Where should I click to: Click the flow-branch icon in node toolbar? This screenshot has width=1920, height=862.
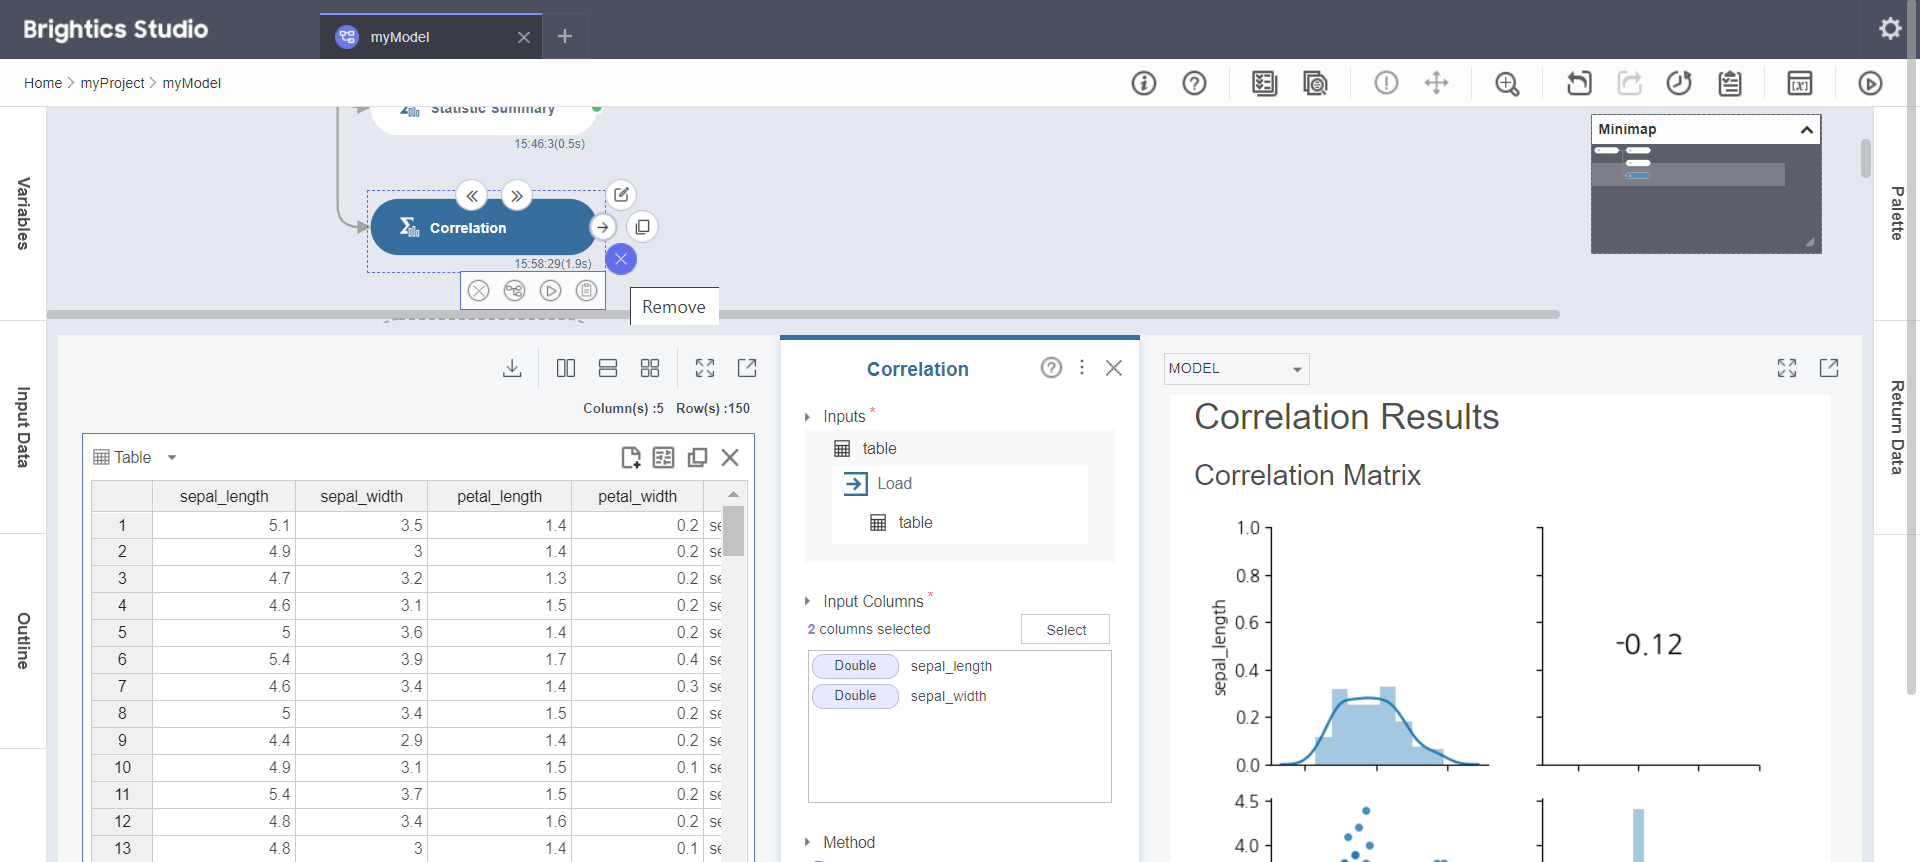coord(514,290)
